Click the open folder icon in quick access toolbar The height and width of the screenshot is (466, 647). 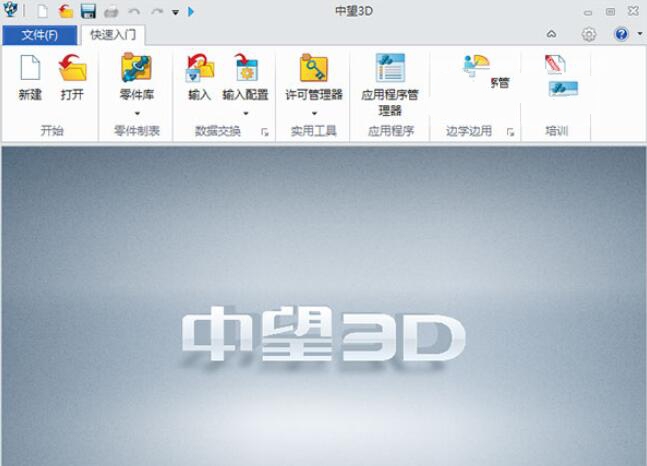[66, 11]
